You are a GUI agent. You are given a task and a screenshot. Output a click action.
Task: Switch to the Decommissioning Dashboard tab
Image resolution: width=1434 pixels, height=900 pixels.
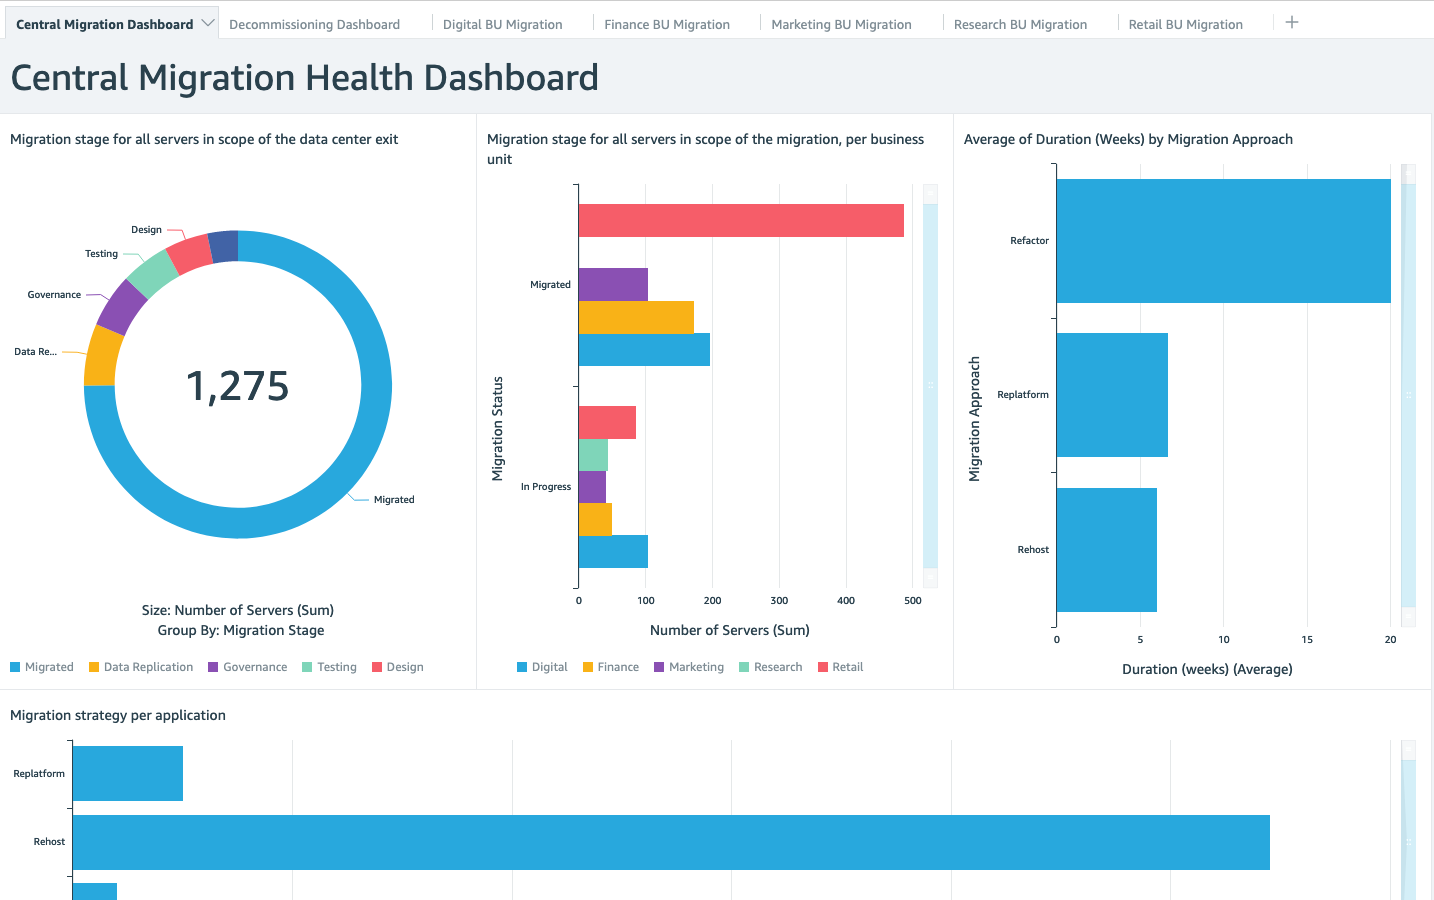pos(316,22)
